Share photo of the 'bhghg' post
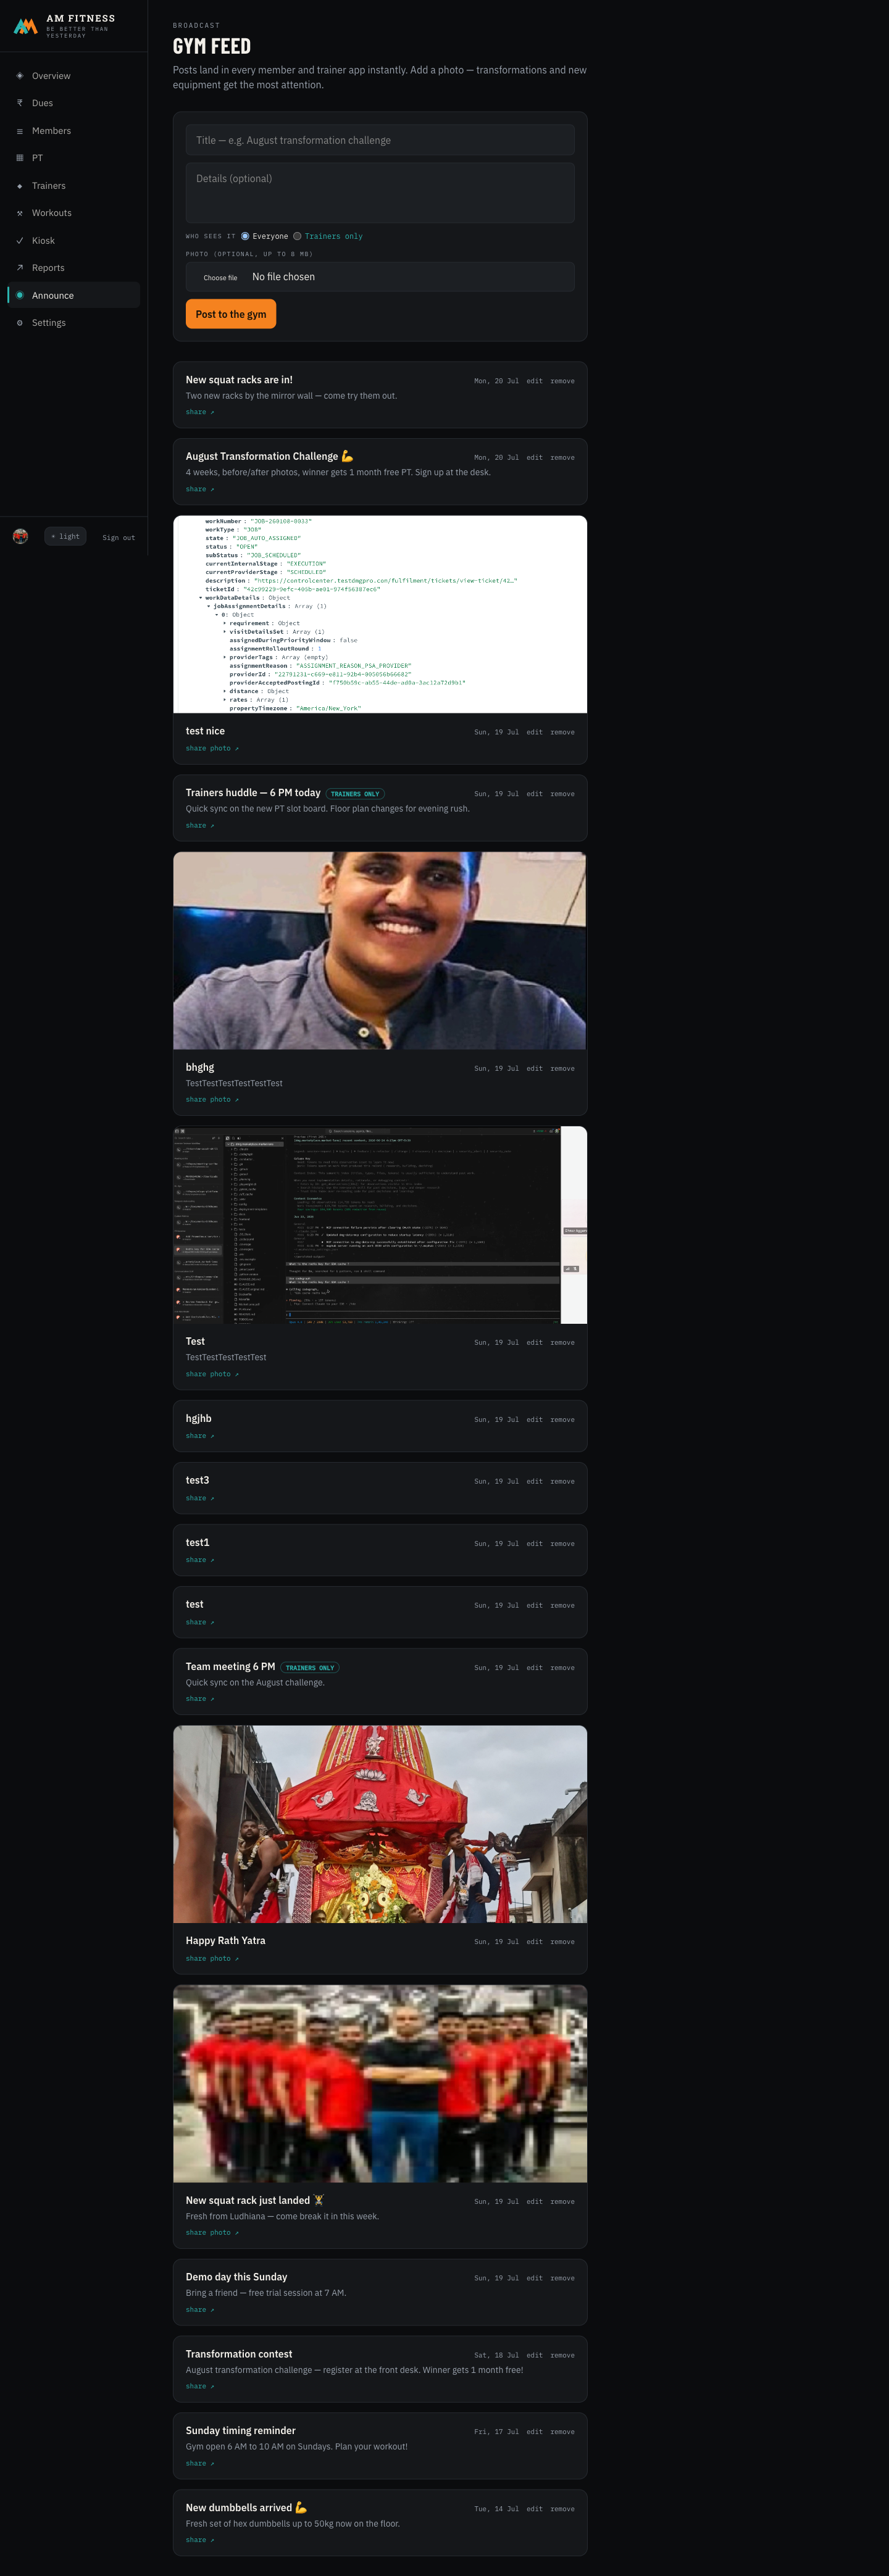889x2576 pixels. pyautogui.click(x=212, y=1099)
